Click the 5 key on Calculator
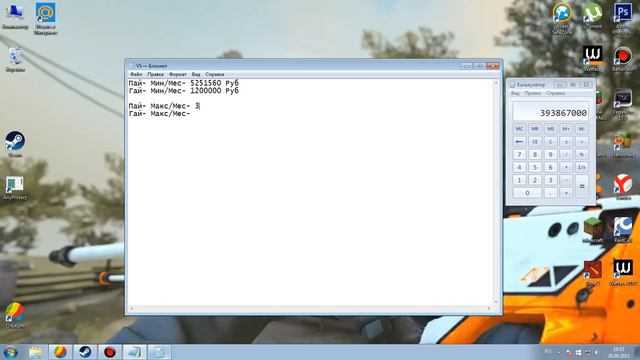Screen dimensions: 640x360 pos(535,167)
